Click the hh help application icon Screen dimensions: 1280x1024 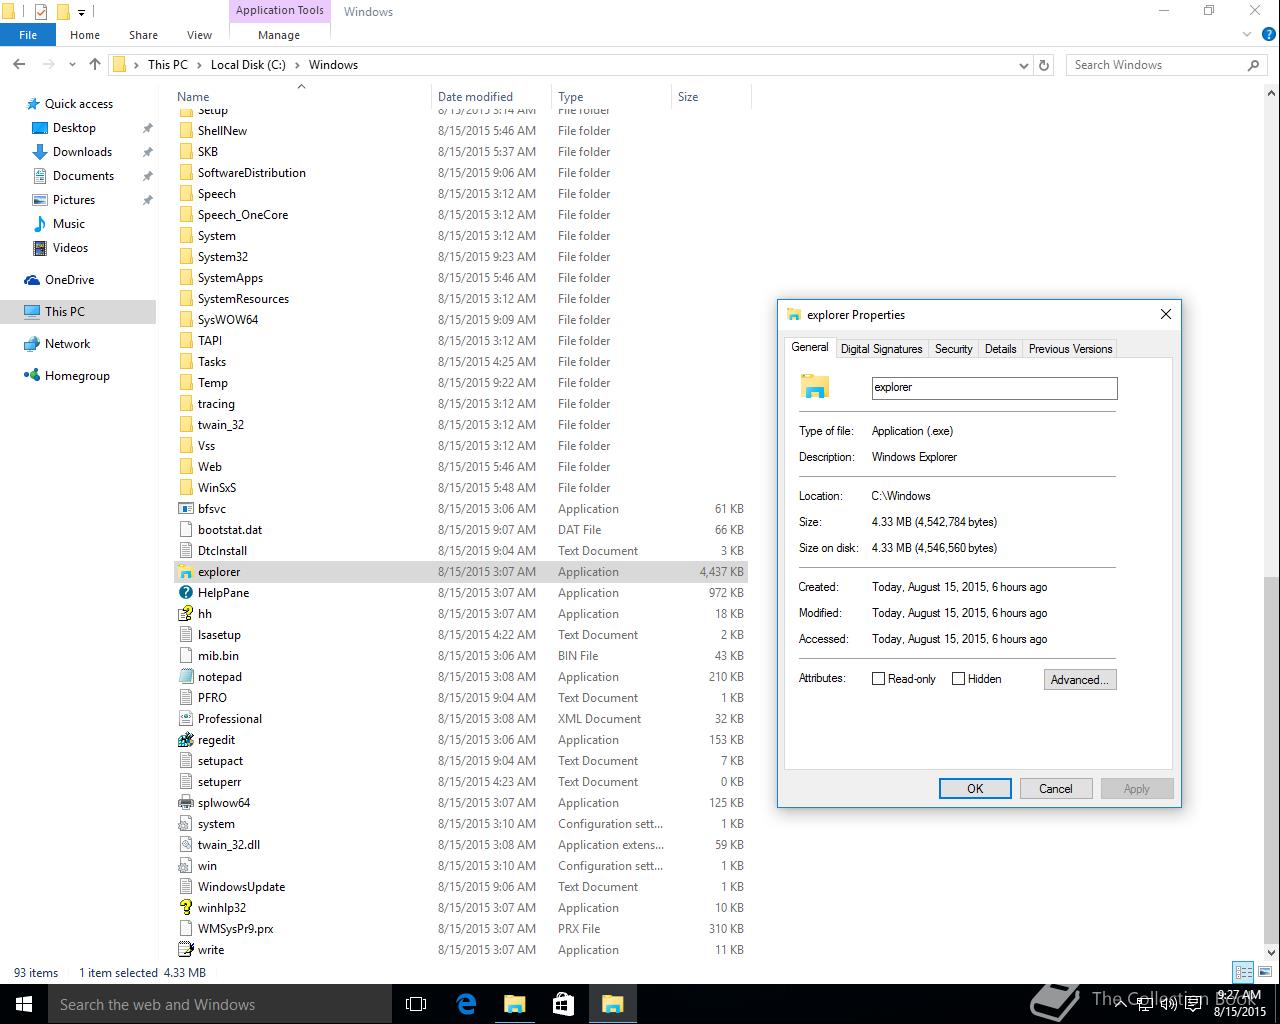pos(185,614)
